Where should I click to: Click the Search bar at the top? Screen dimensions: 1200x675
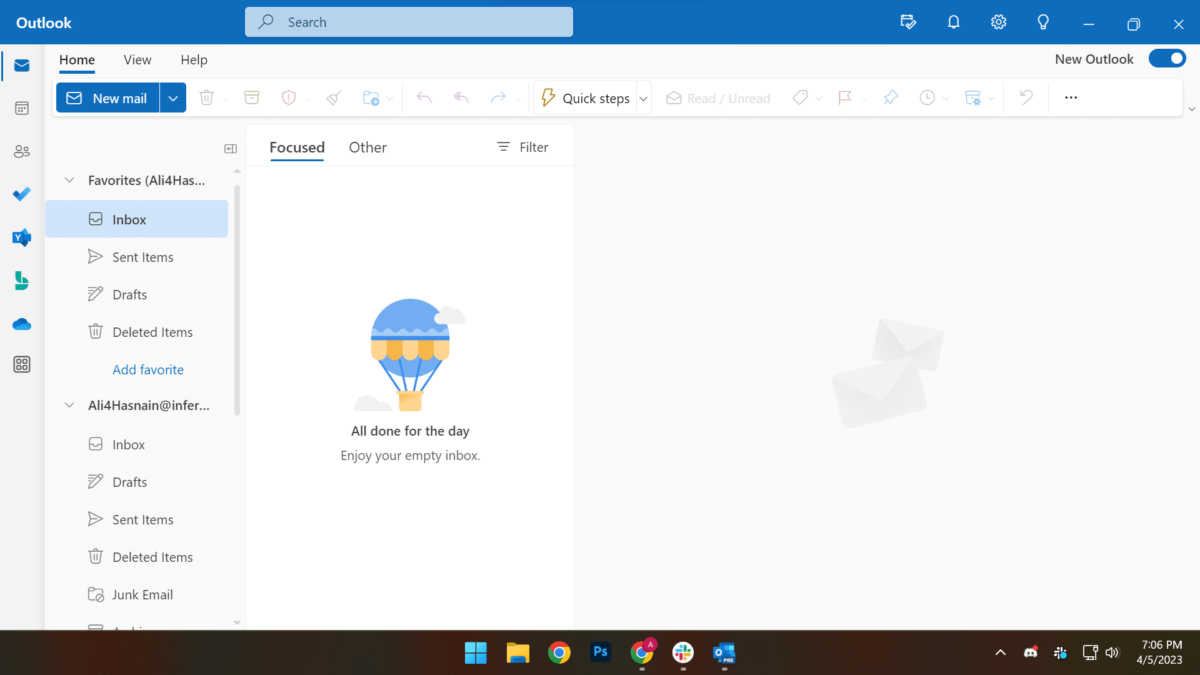click(x=408, y=21)
